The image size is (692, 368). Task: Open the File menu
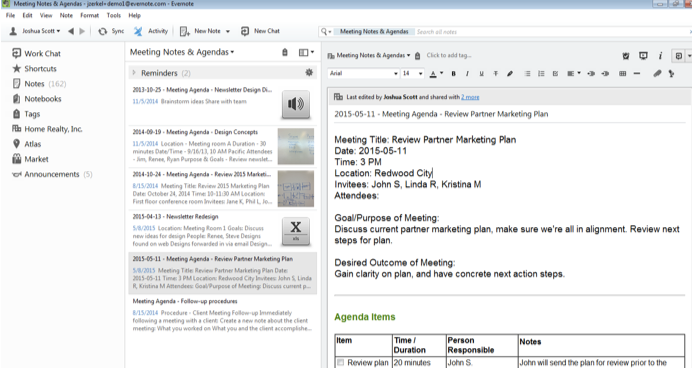click(x=10, y=15)
